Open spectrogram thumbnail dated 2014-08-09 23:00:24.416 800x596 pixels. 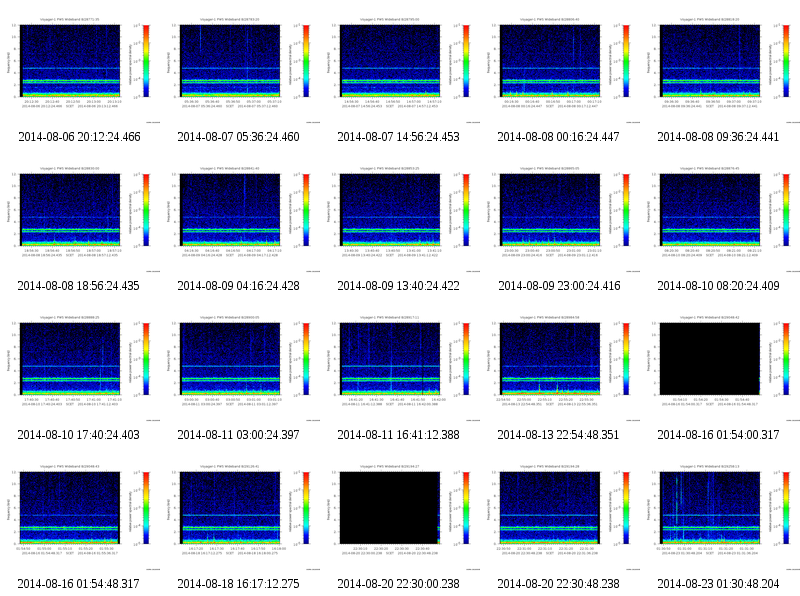coord(560,213)
